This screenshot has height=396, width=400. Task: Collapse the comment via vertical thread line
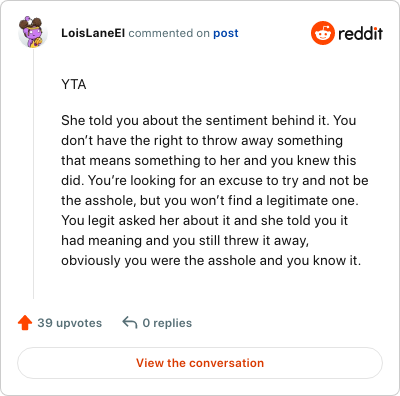33,173
